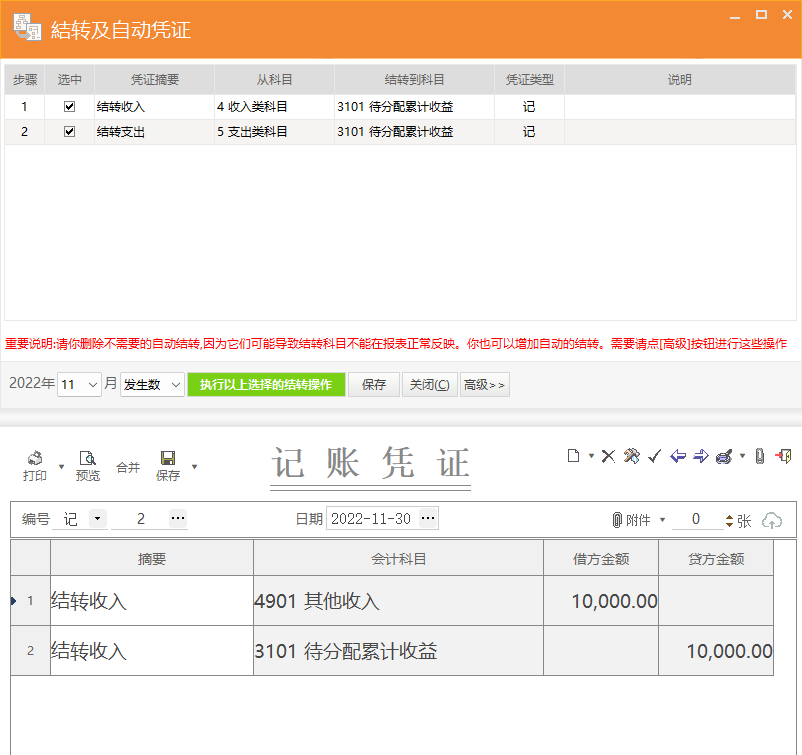Image resolution: width=802 pixels, height=755 pixels.
Task: Open the month 11 dropdown
Action: 93,385
